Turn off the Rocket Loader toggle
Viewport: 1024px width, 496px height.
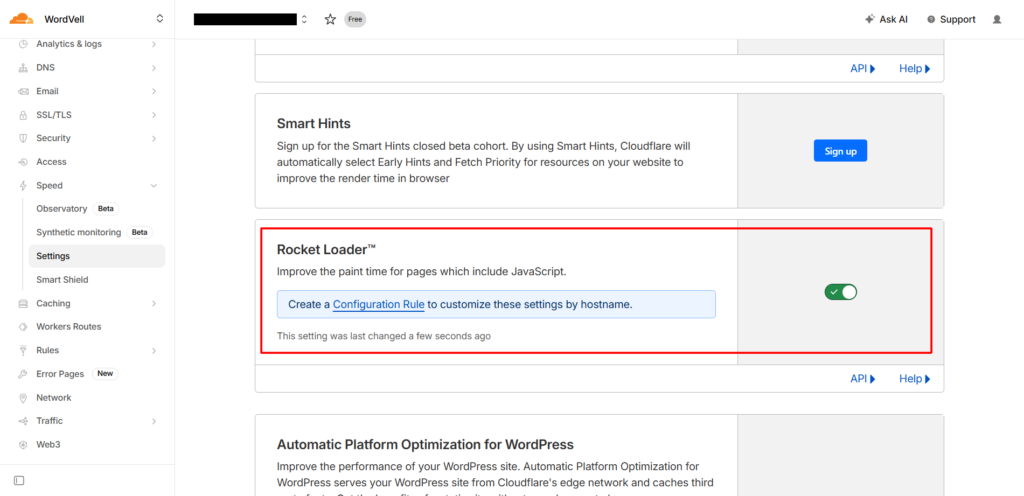840,292
